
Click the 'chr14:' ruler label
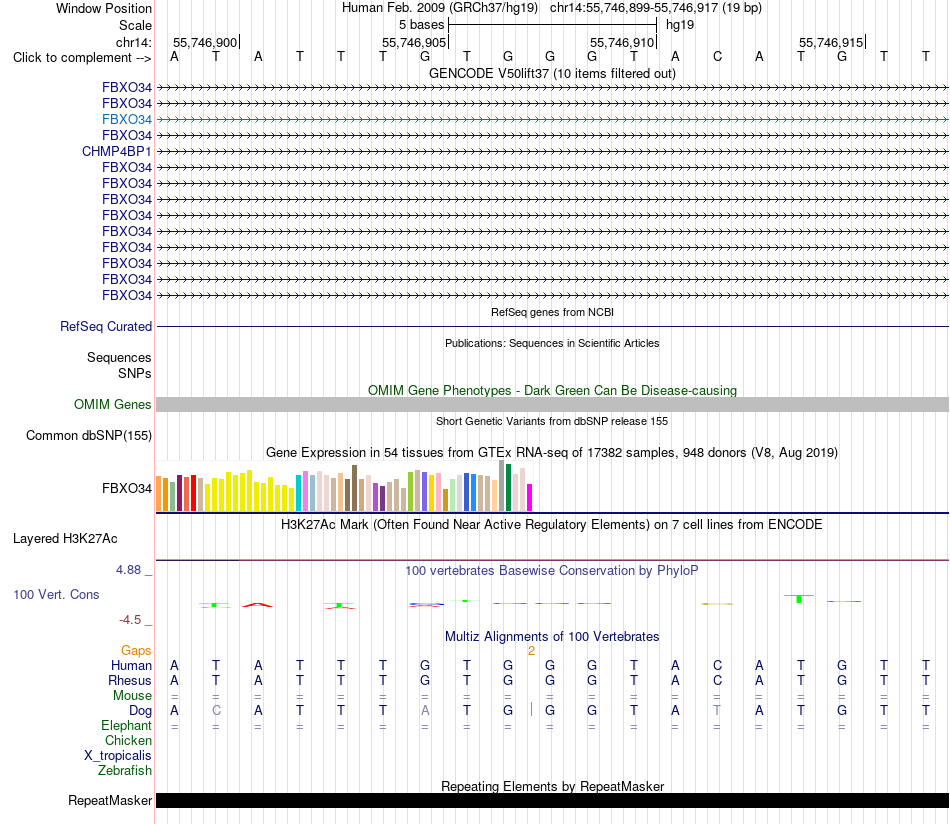click(134, 42)
